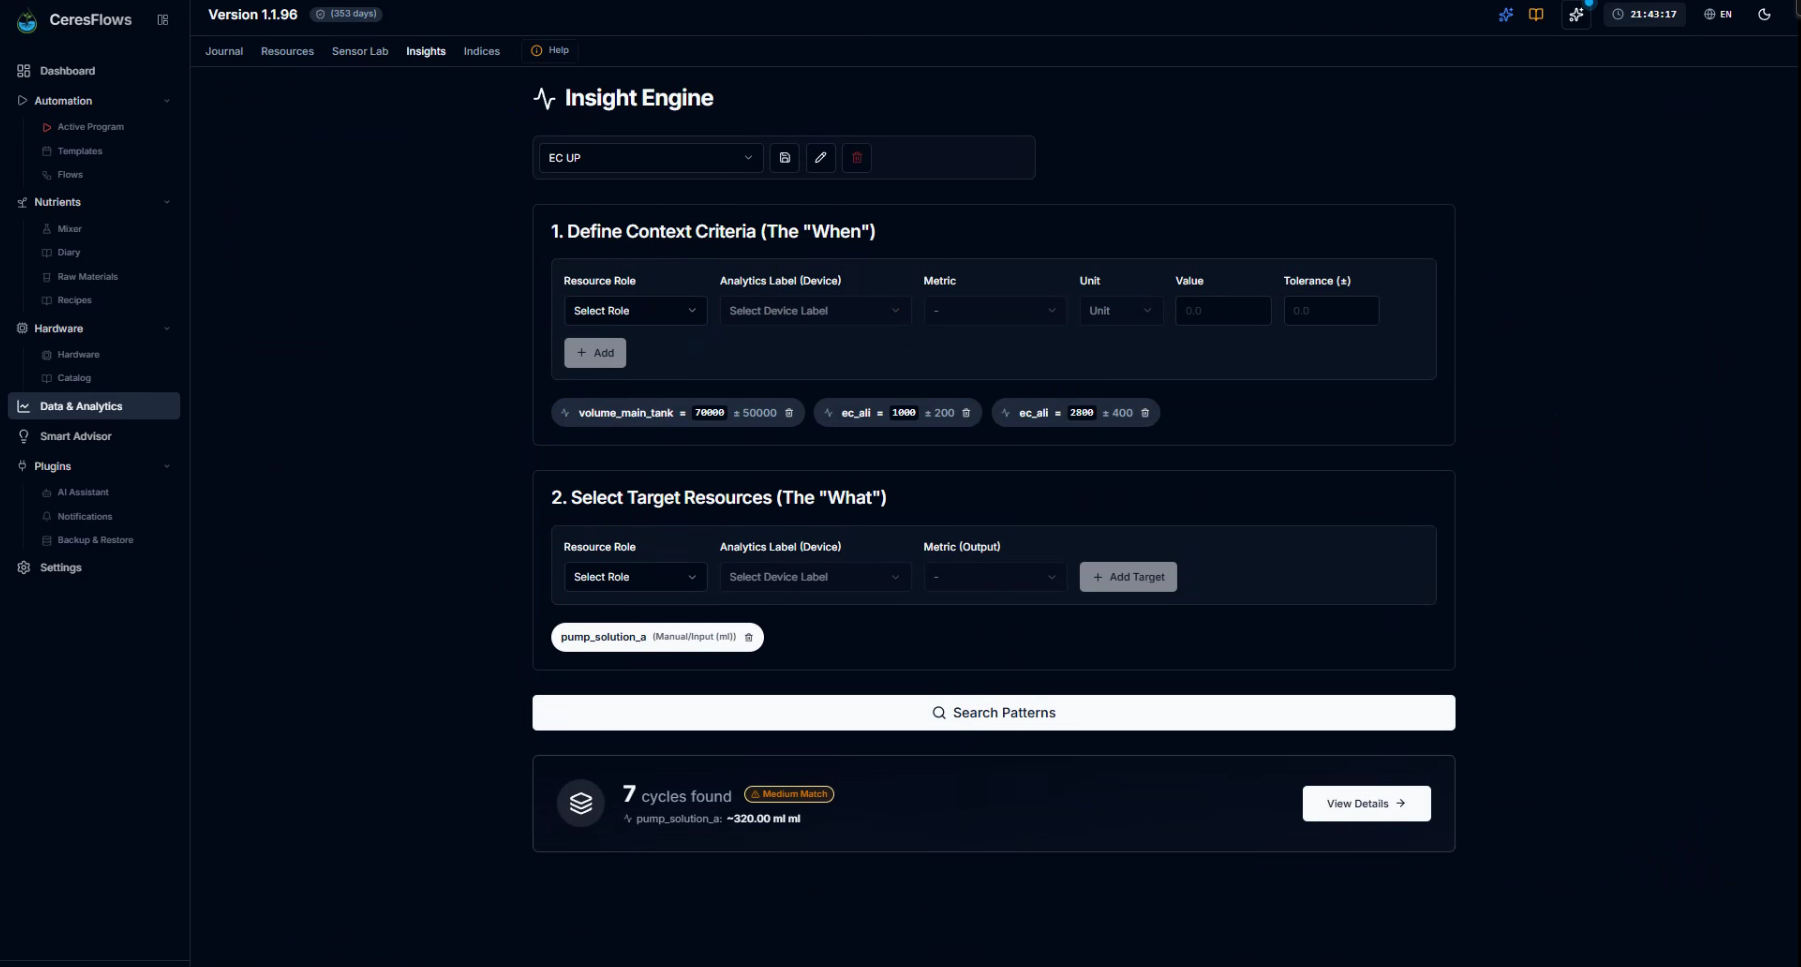Click the AI sparkles notification button
This screenshot has width=1801, height=967.
click(1577, 15)
